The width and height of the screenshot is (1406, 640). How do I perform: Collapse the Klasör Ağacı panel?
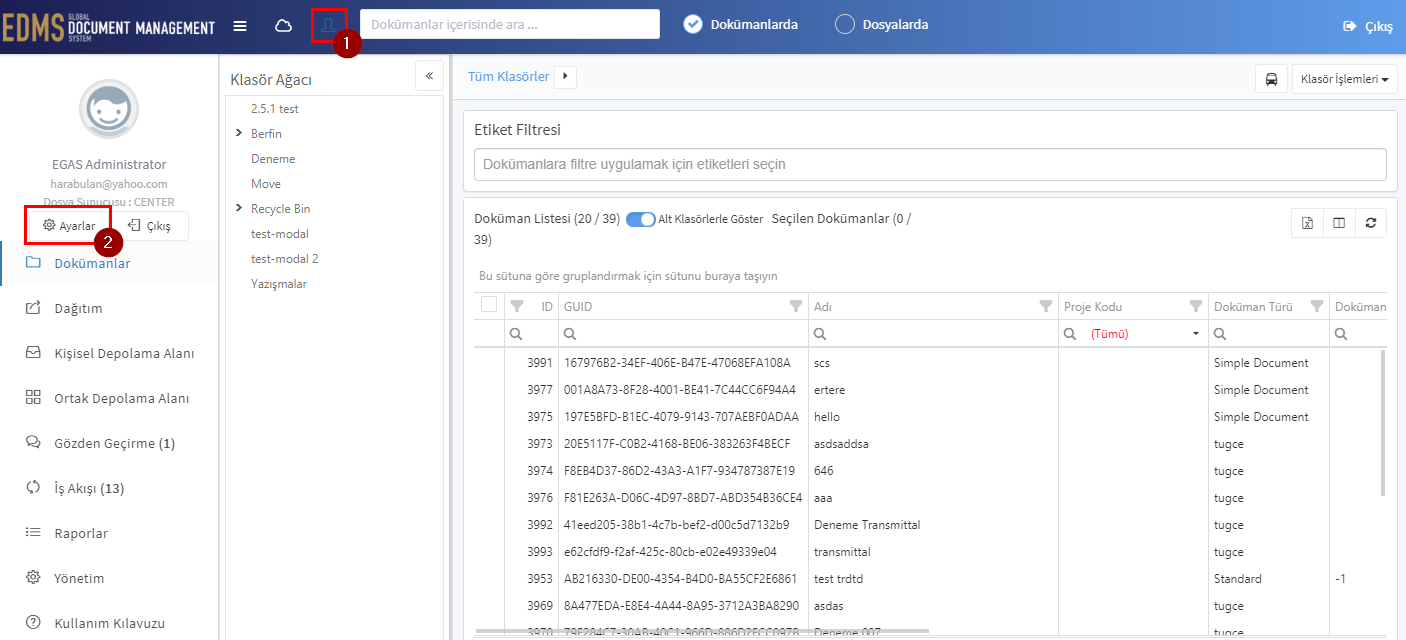coord(429,76)
